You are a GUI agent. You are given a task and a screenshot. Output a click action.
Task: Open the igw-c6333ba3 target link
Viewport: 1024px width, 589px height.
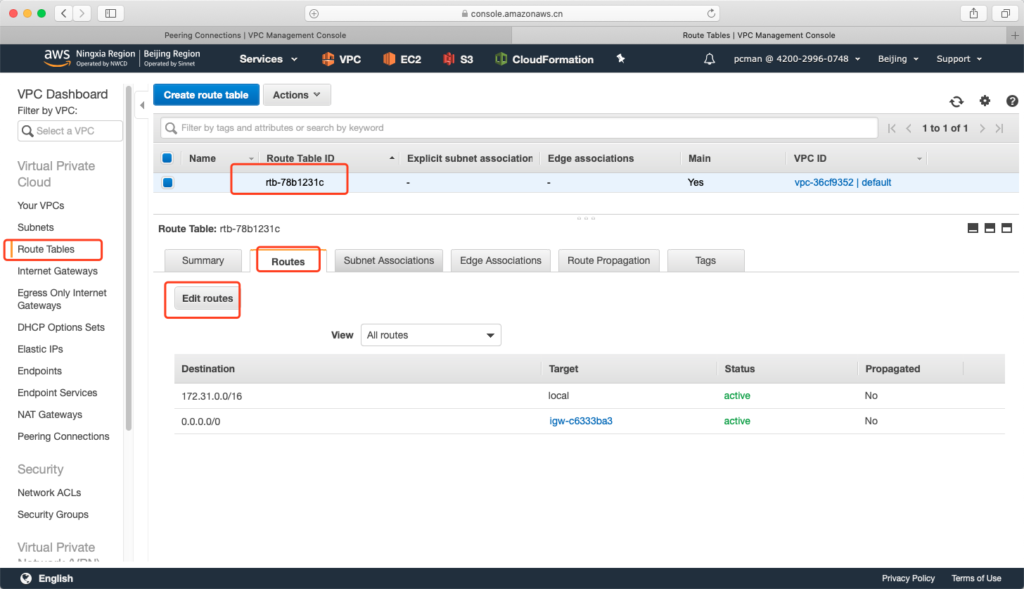pyautogui.click(x=580, y=421)
